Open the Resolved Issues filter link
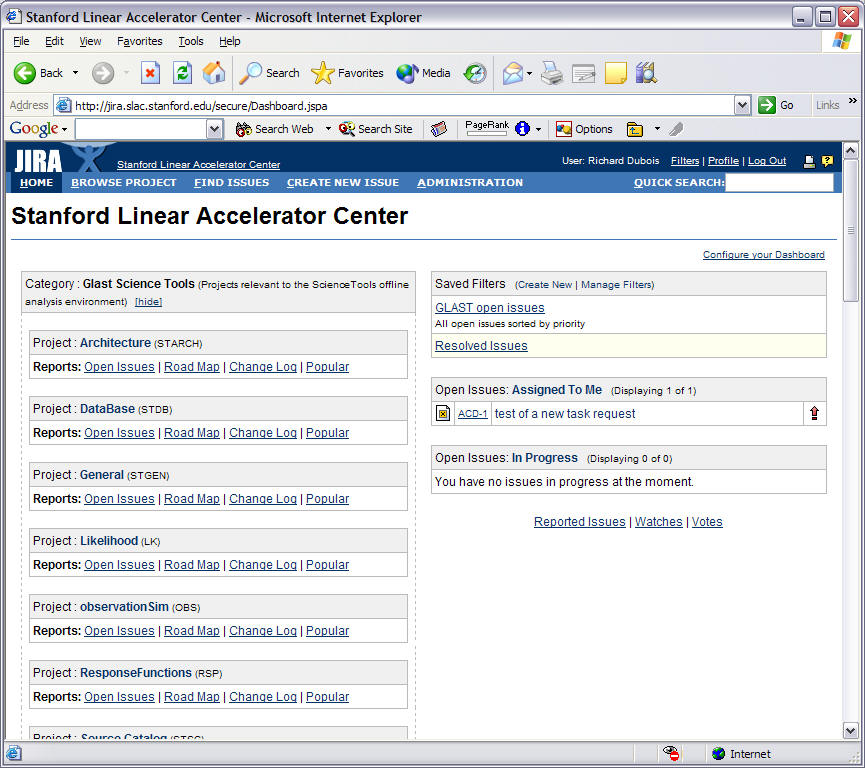 pyautogui.click(x=481, y=346)
